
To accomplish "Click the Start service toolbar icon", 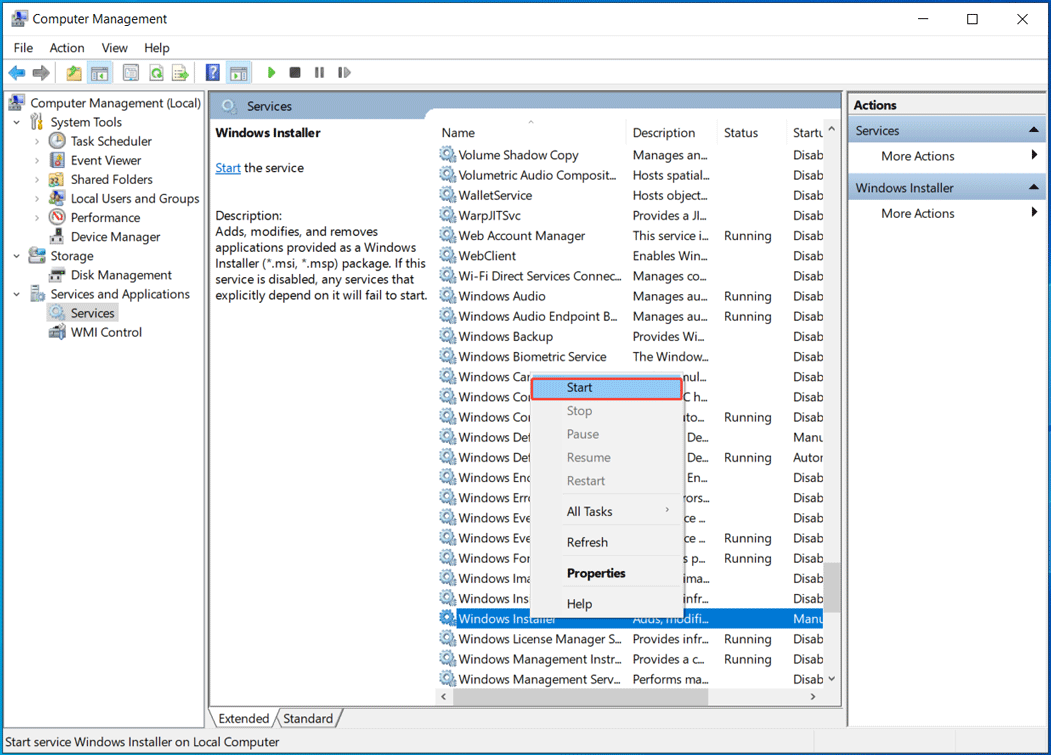I will 272,72.
